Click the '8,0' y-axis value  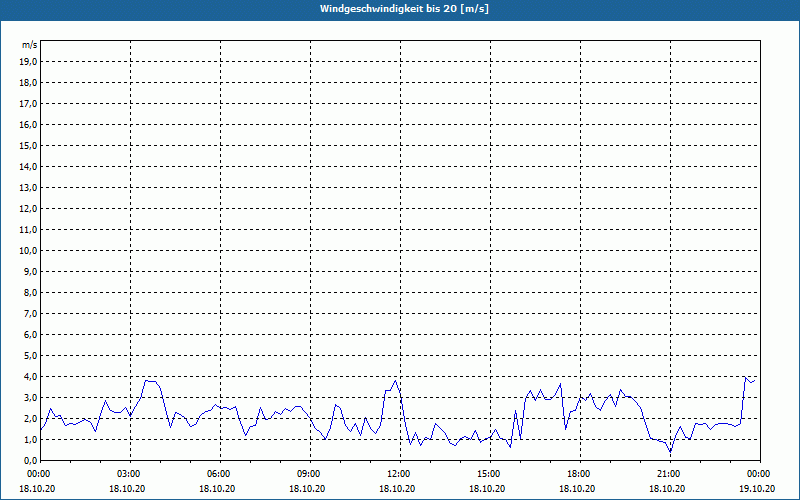31,292
